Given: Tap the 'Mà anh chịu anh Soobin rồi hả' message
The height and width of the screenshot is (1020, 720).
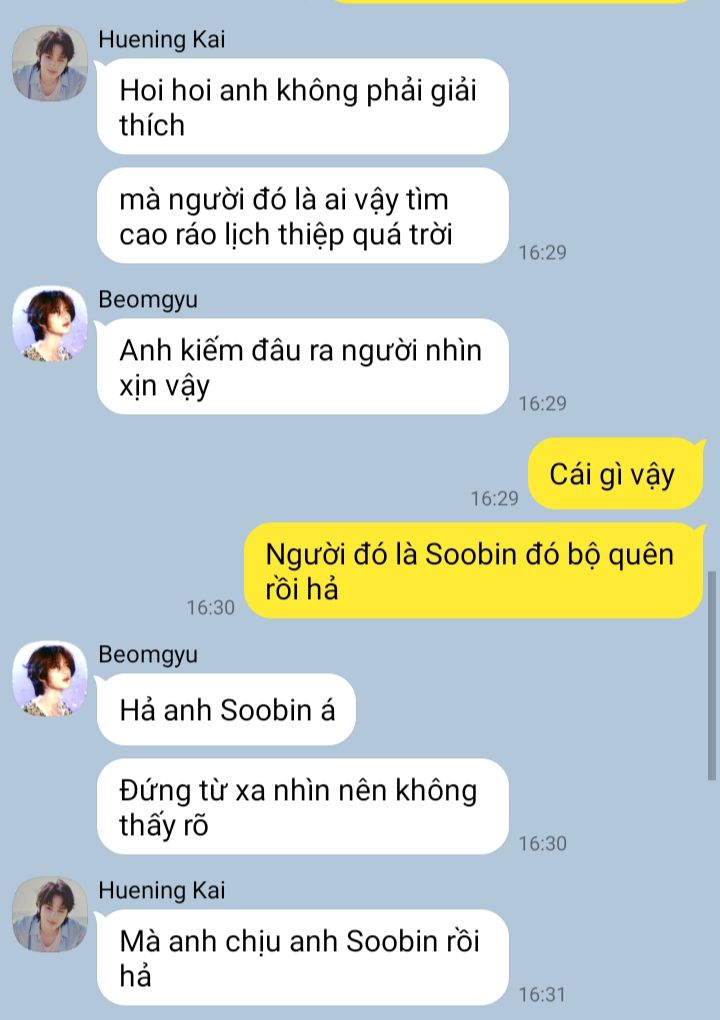Looking at the screenshot, I should (302, 958).
